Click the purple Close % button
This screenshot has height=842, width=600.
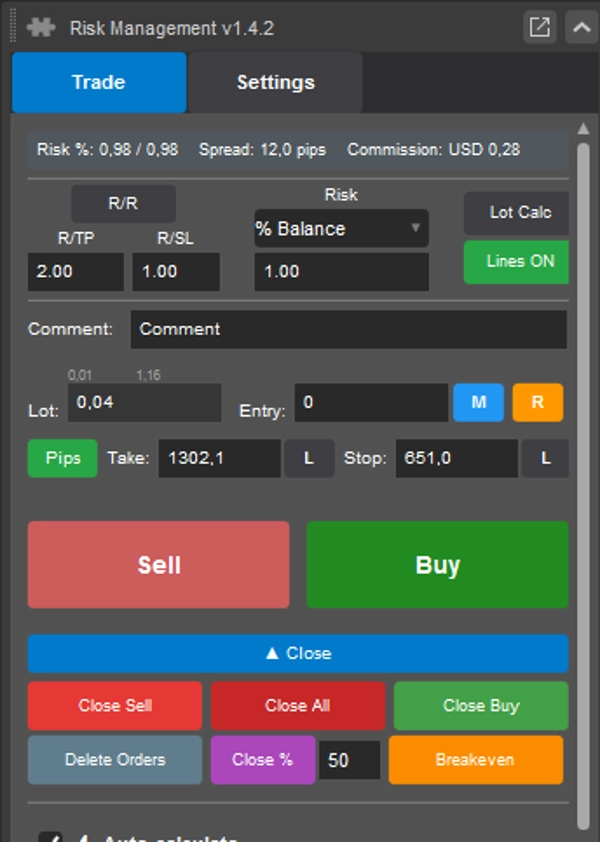coord(263,760)
